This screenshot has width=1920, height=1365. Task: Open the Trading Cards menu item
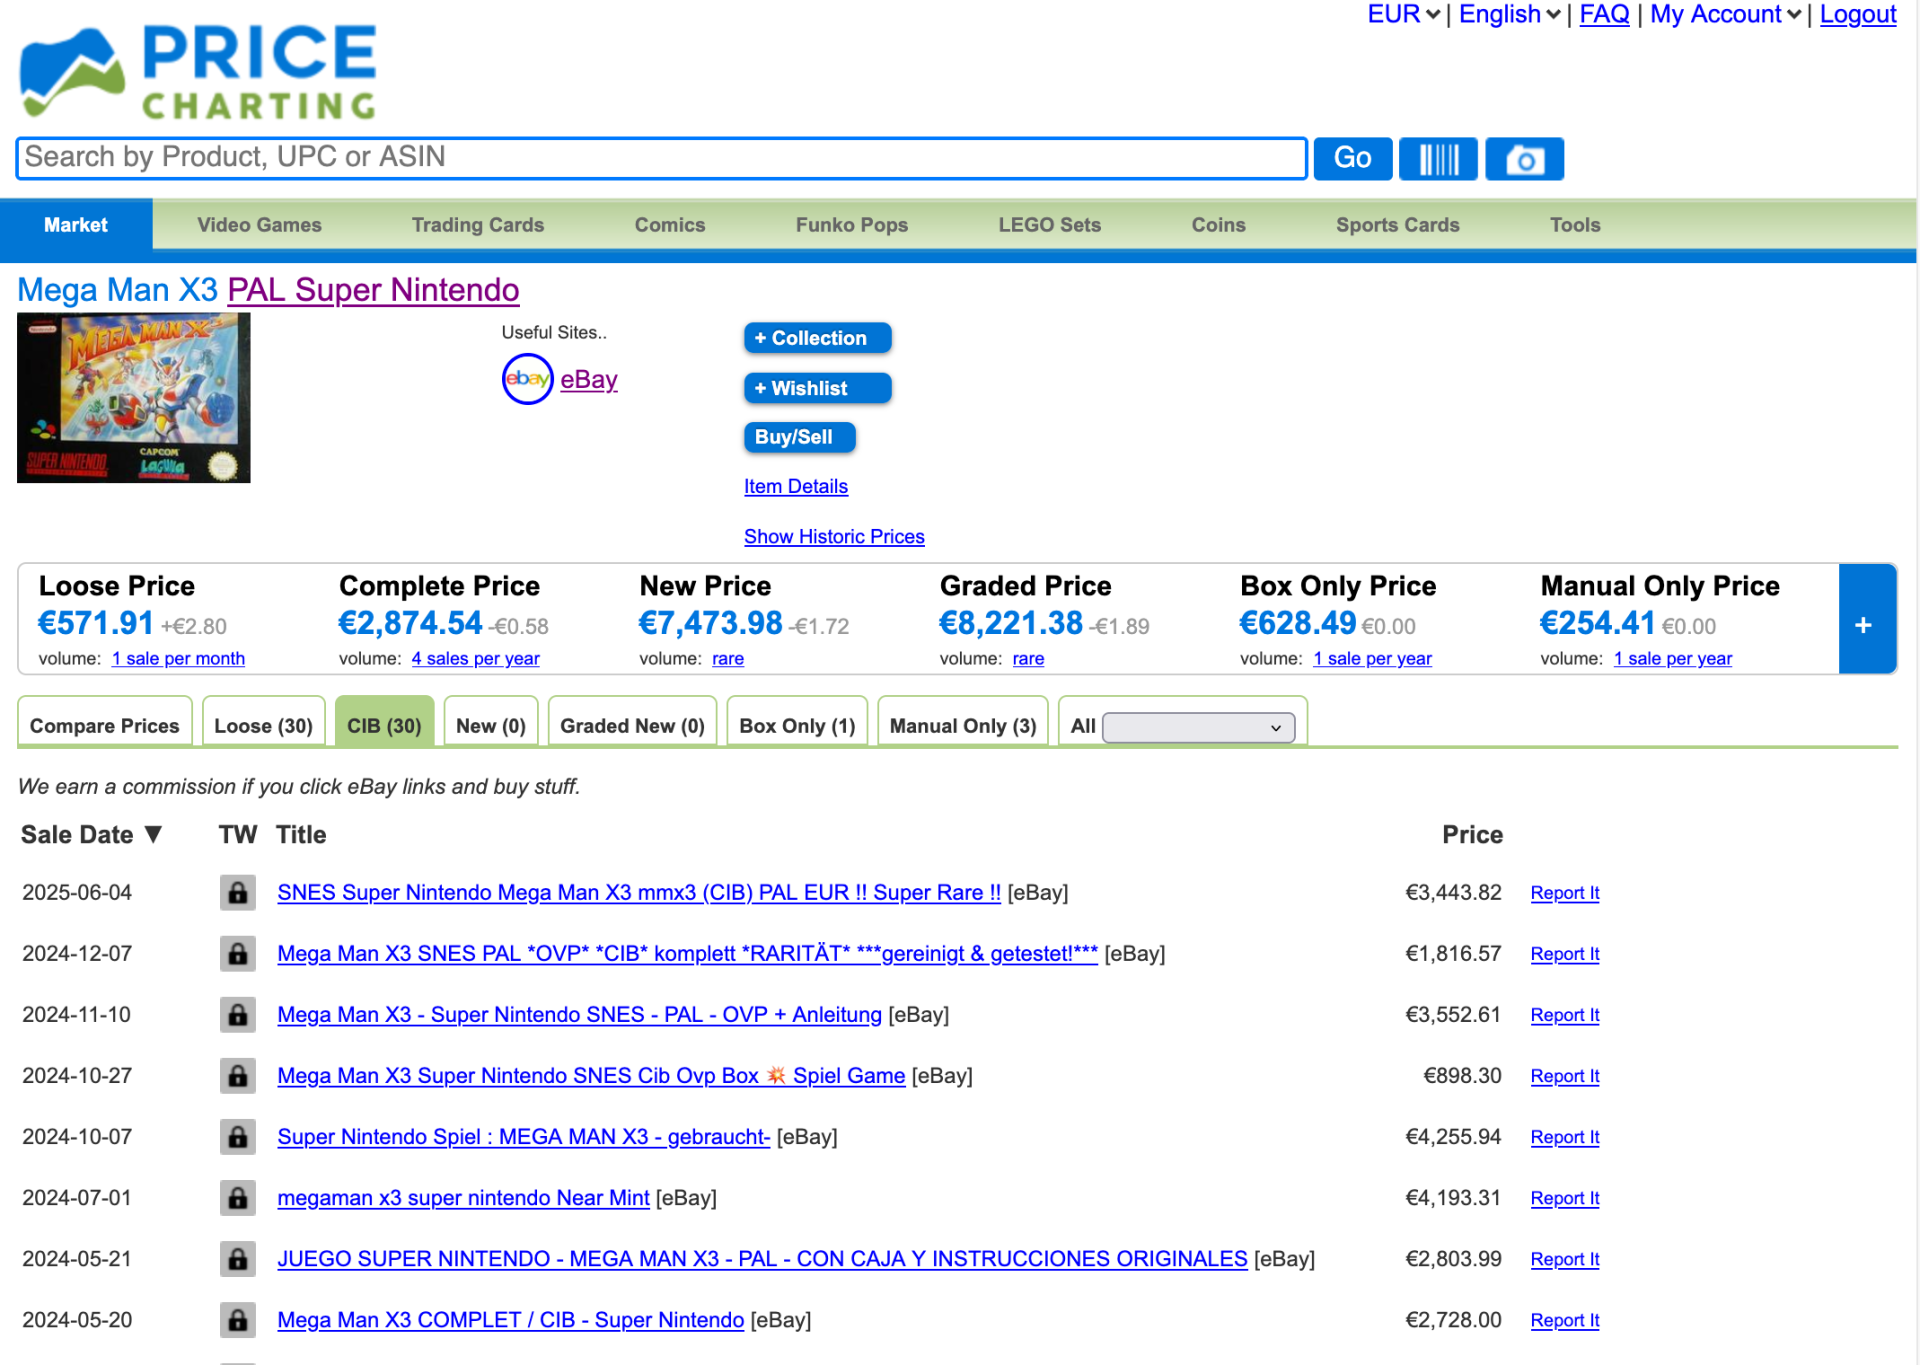477,225
